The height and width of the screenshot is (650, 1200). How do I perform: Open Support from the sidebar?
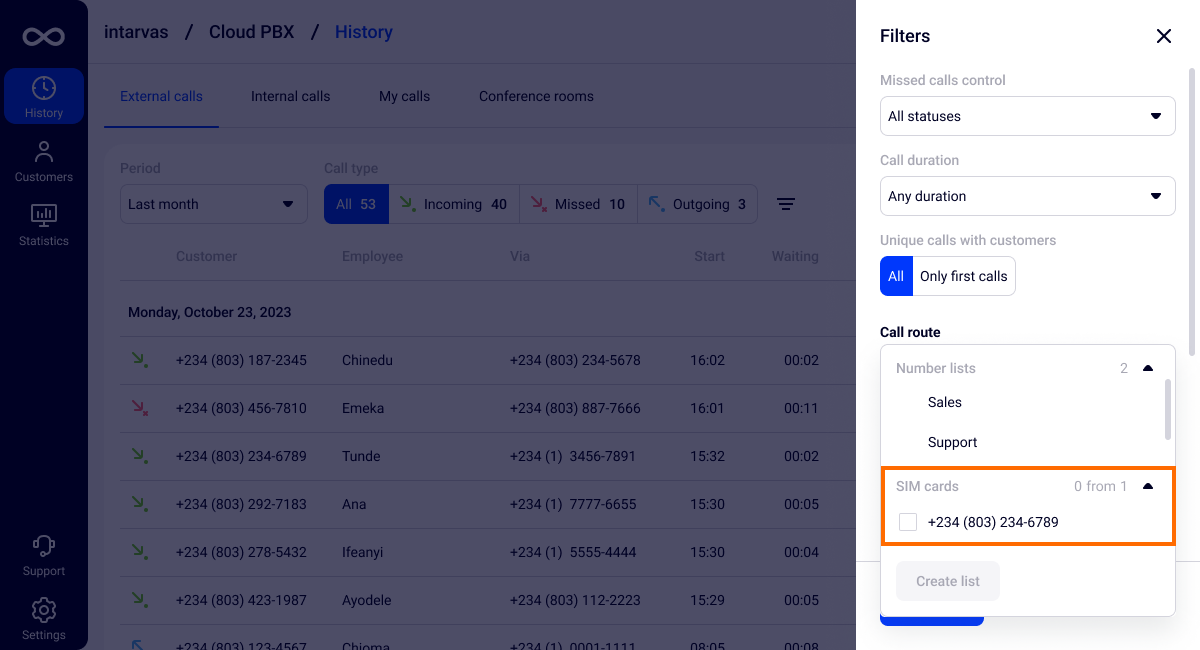click(44, 555)
